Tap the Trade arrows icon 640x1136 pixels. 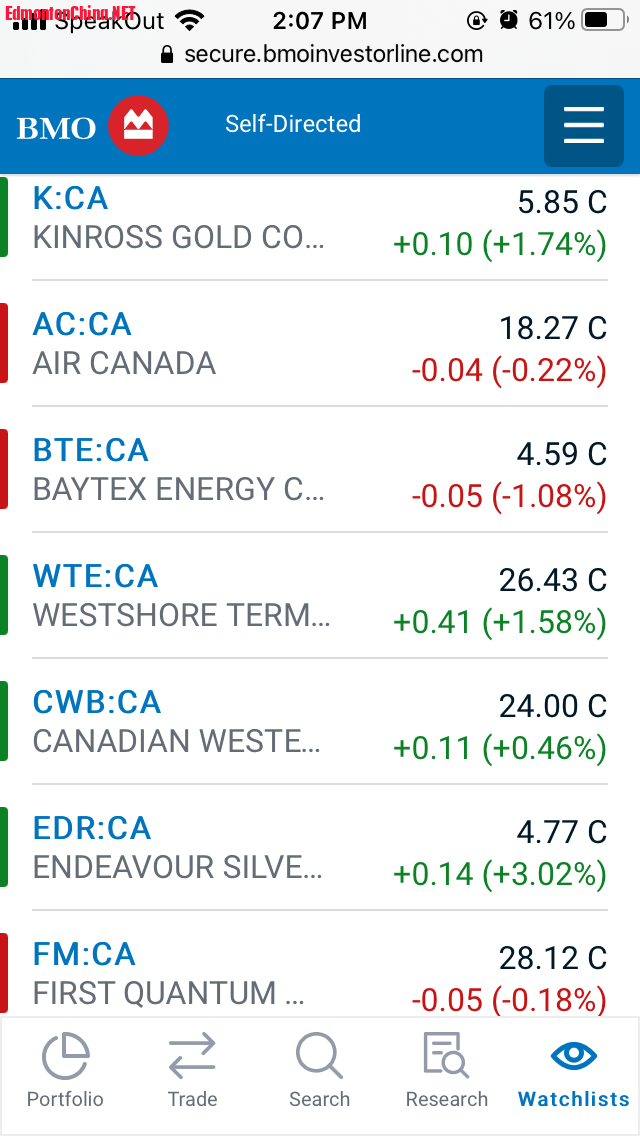(x=192, y=1056)
